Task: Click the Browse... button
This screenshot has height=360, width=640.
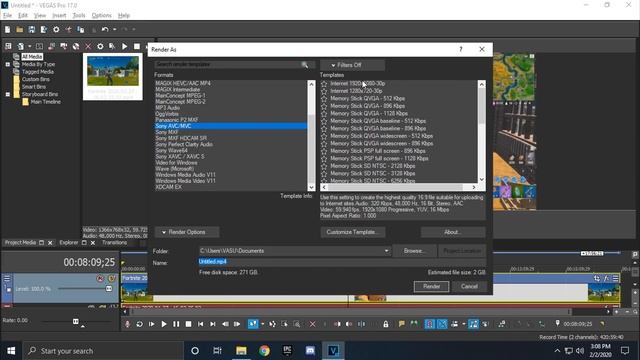Action: point(414,251)
